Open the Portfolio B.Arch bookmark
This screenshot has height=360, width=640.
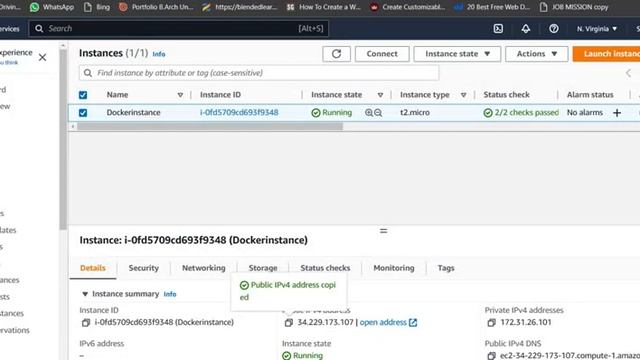[x=156, y=7]
